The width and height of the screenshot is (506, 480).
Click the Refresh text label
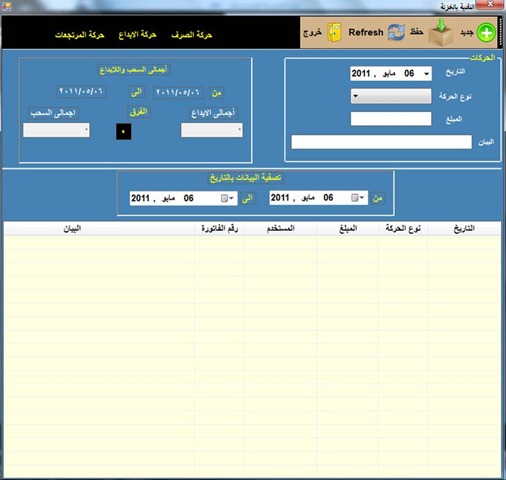tap(366, 33)
